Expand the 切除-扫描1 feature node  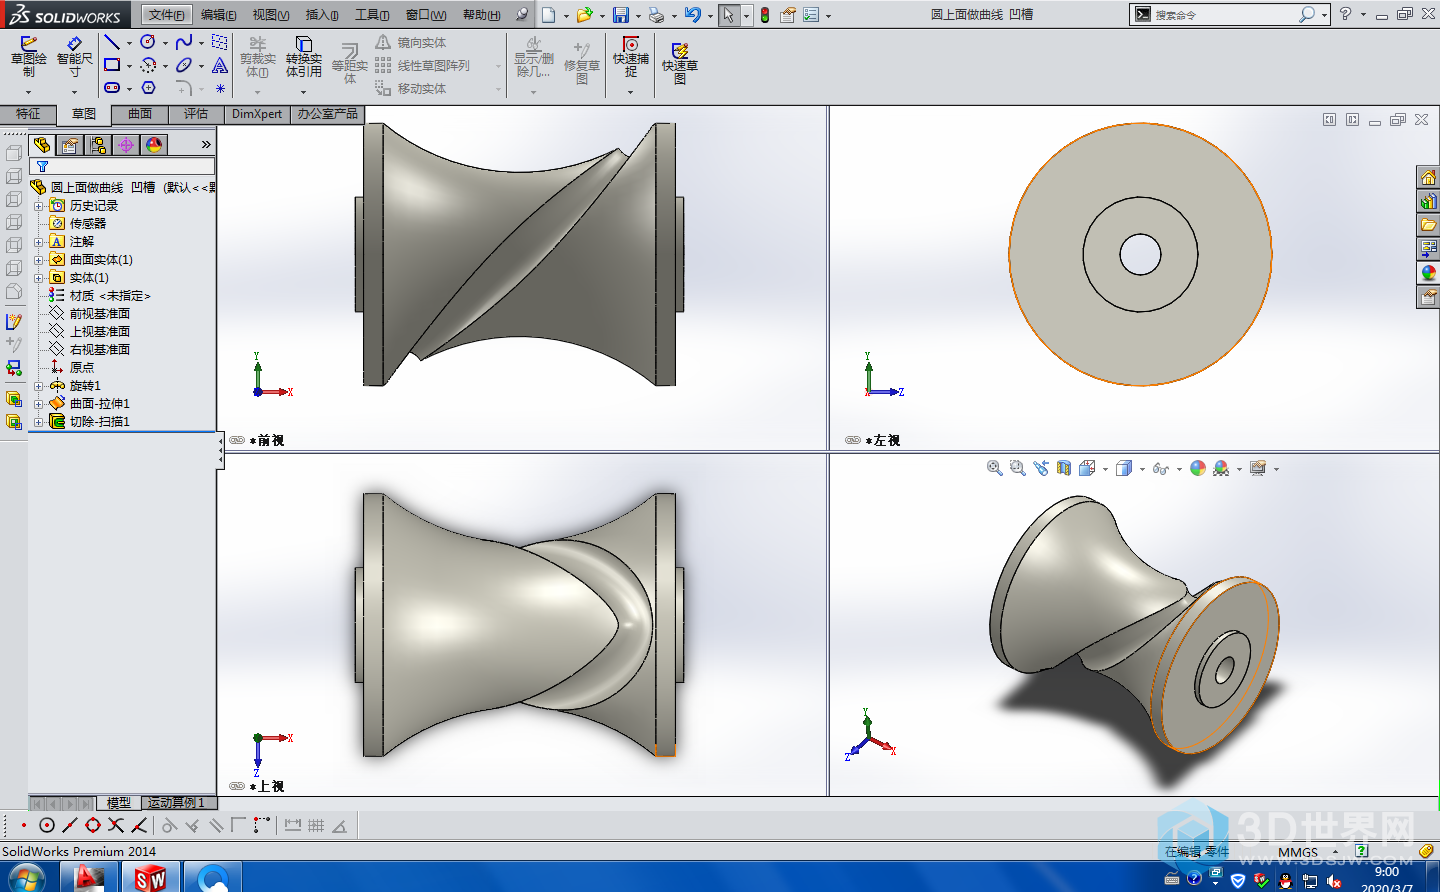click(38, 422)
